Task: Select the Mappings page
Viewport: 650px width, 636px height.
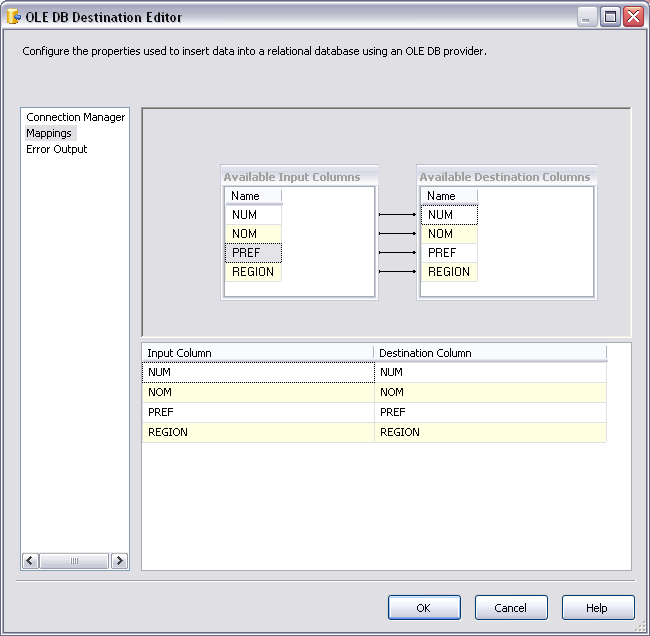Action: coord(49,133)
